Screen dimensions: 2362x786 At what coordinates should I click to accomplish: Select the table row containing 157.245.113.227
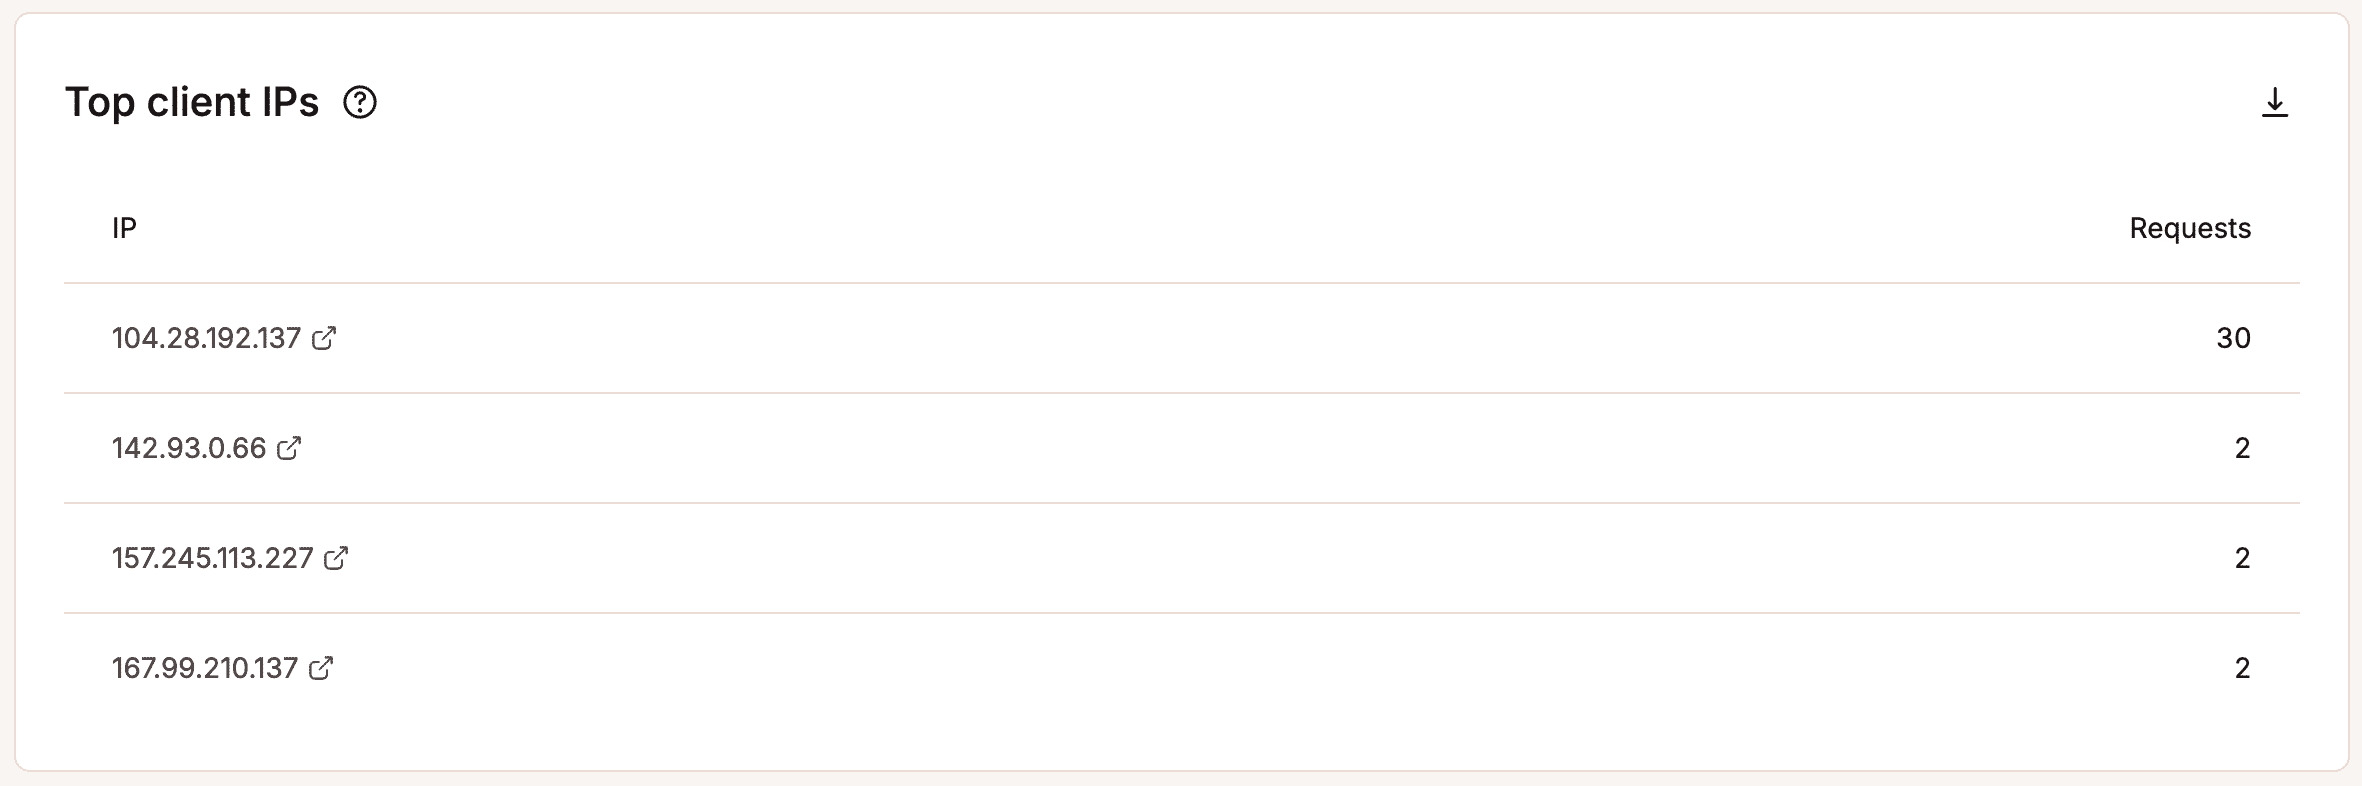[1182, 558]
